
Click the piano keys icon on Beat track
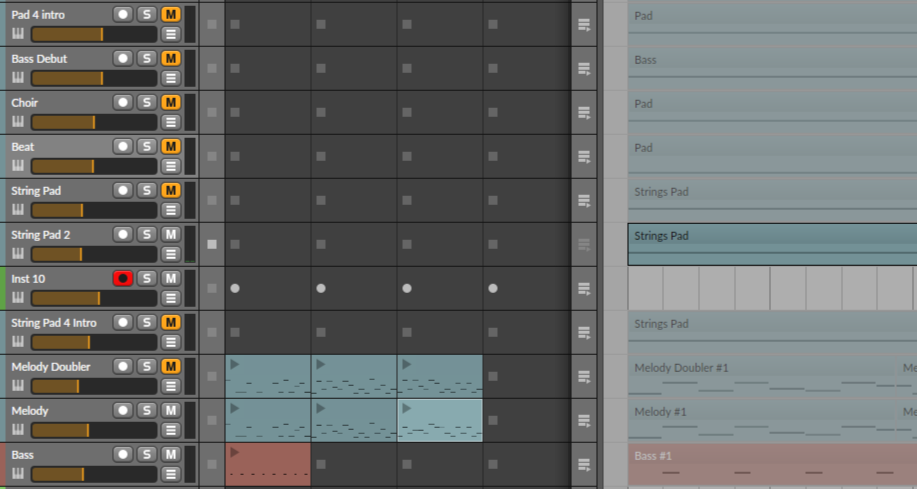[x=17, y=166]
